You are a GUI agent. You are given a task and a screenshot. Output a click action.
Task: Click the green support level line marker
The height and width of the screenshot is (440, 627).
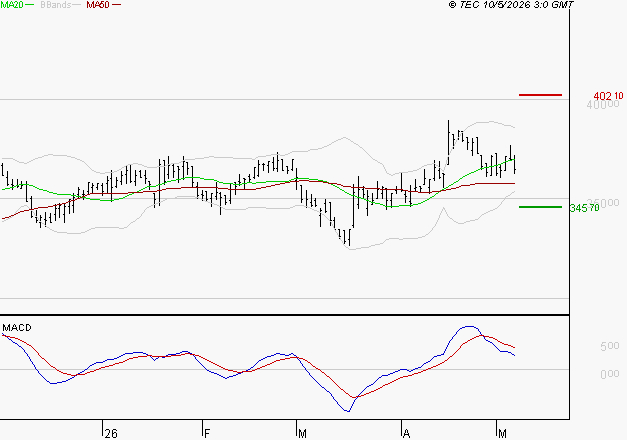540,207
